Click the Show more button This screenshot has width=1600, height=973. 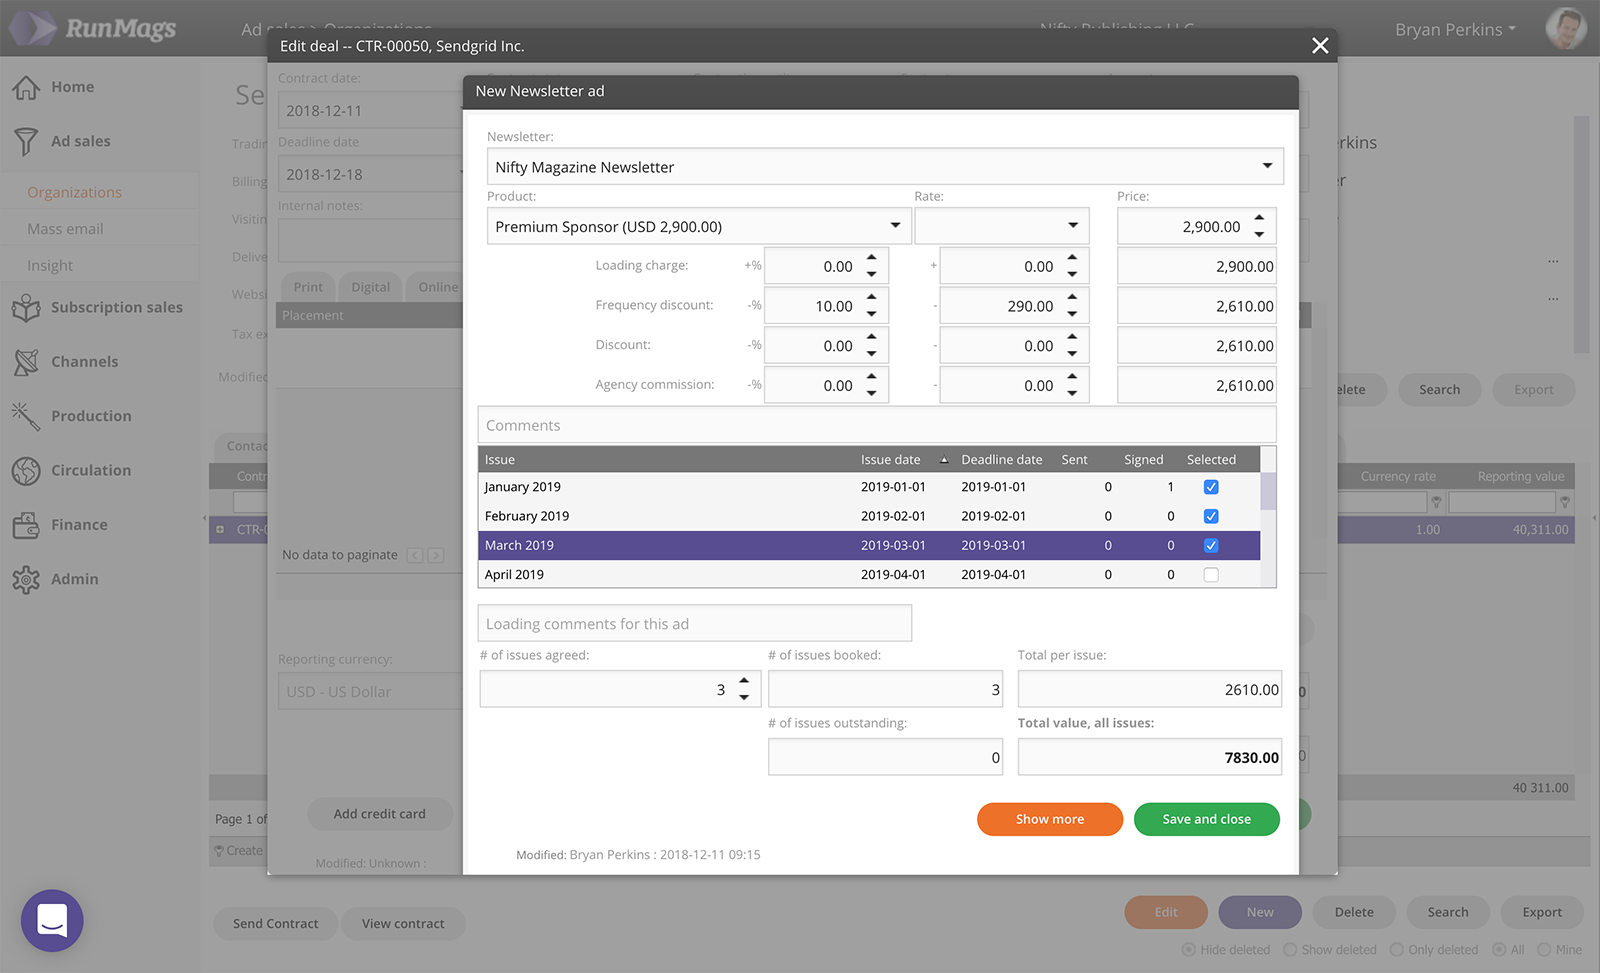(1050, 819)
